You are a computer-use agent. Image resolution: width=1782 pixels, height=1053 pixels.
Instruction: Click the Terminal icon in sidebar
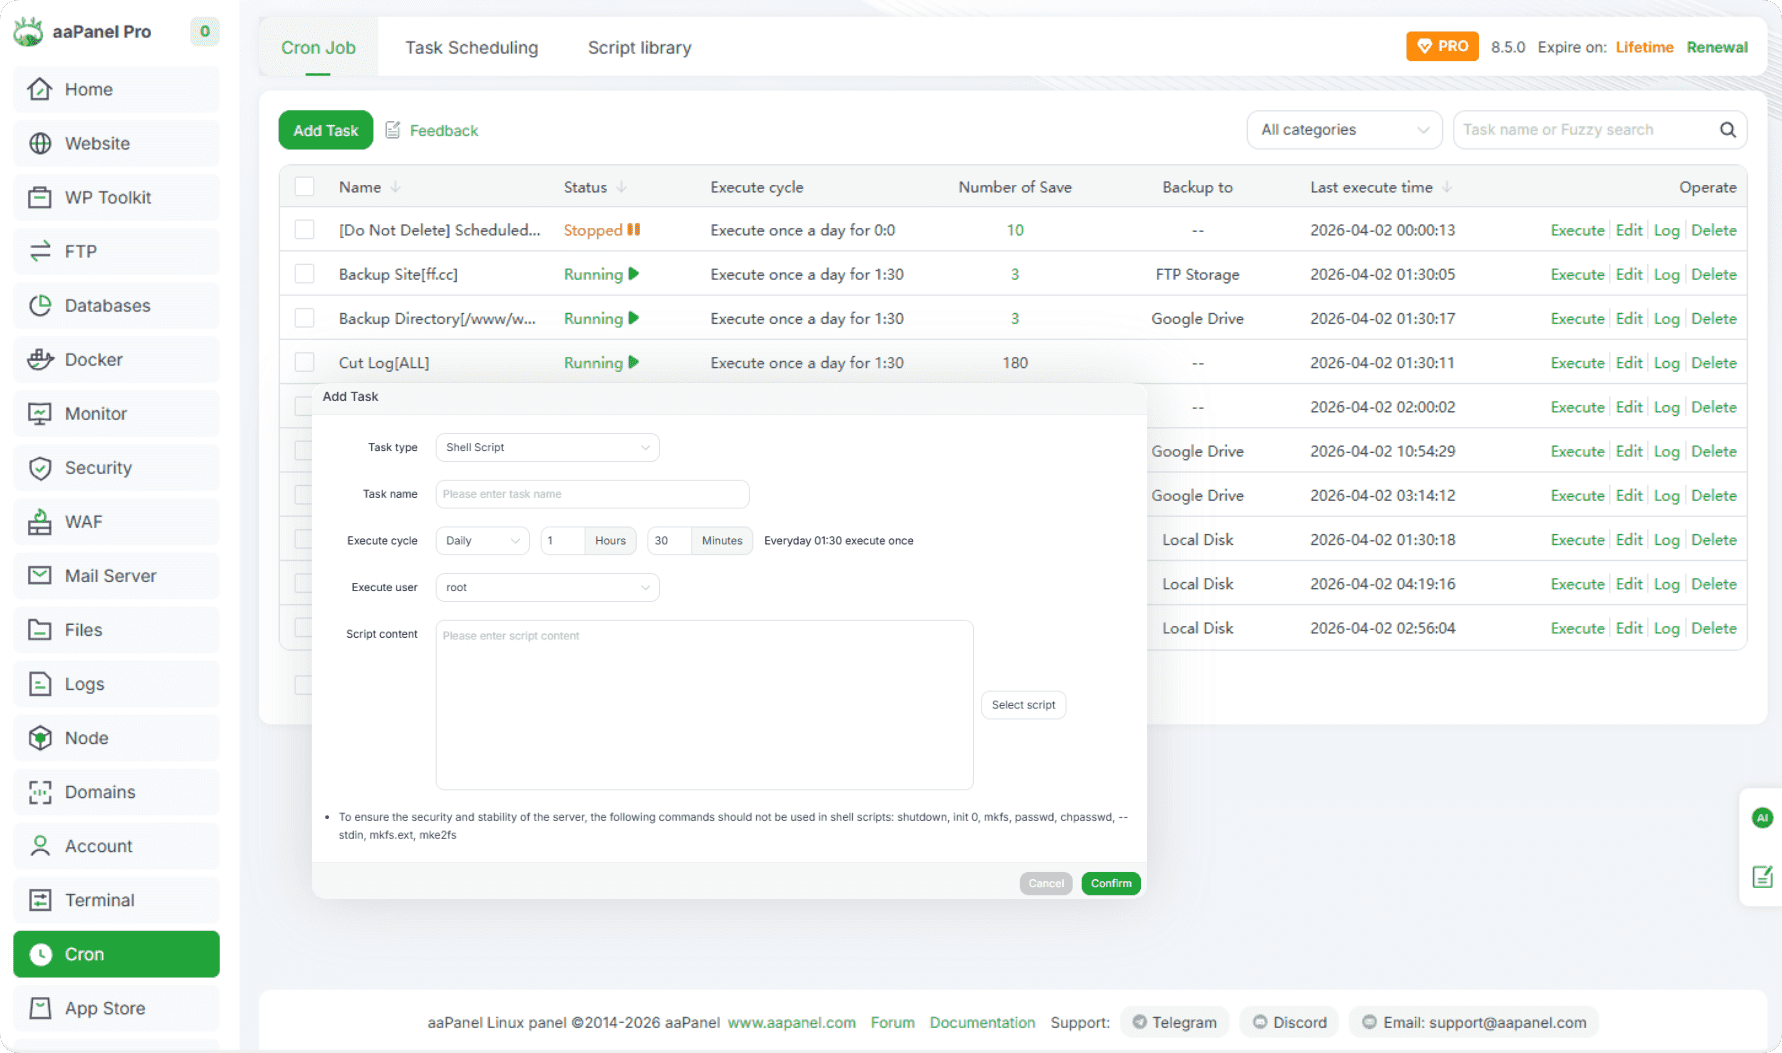(40, 900)
